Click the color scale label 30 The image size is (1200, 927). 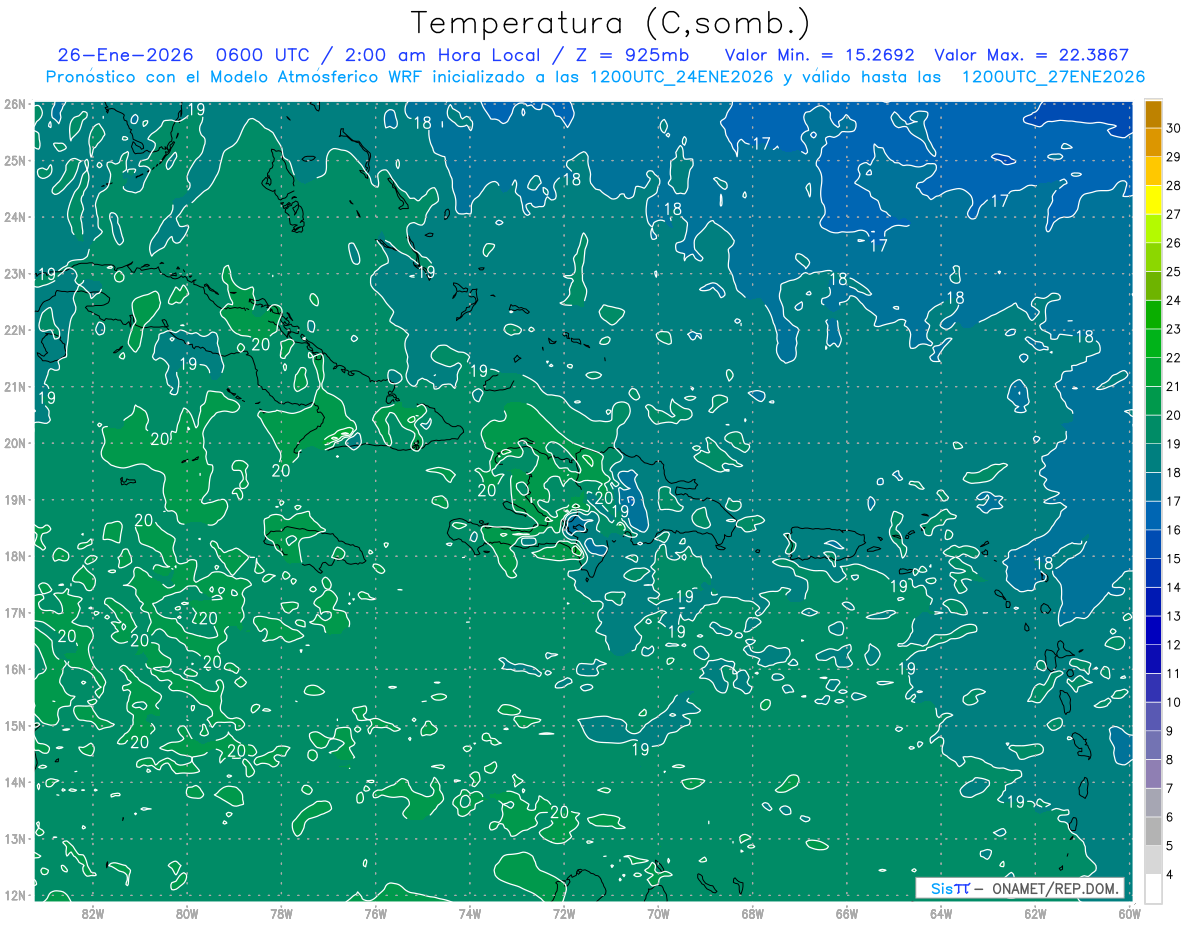coord(1174,127)
